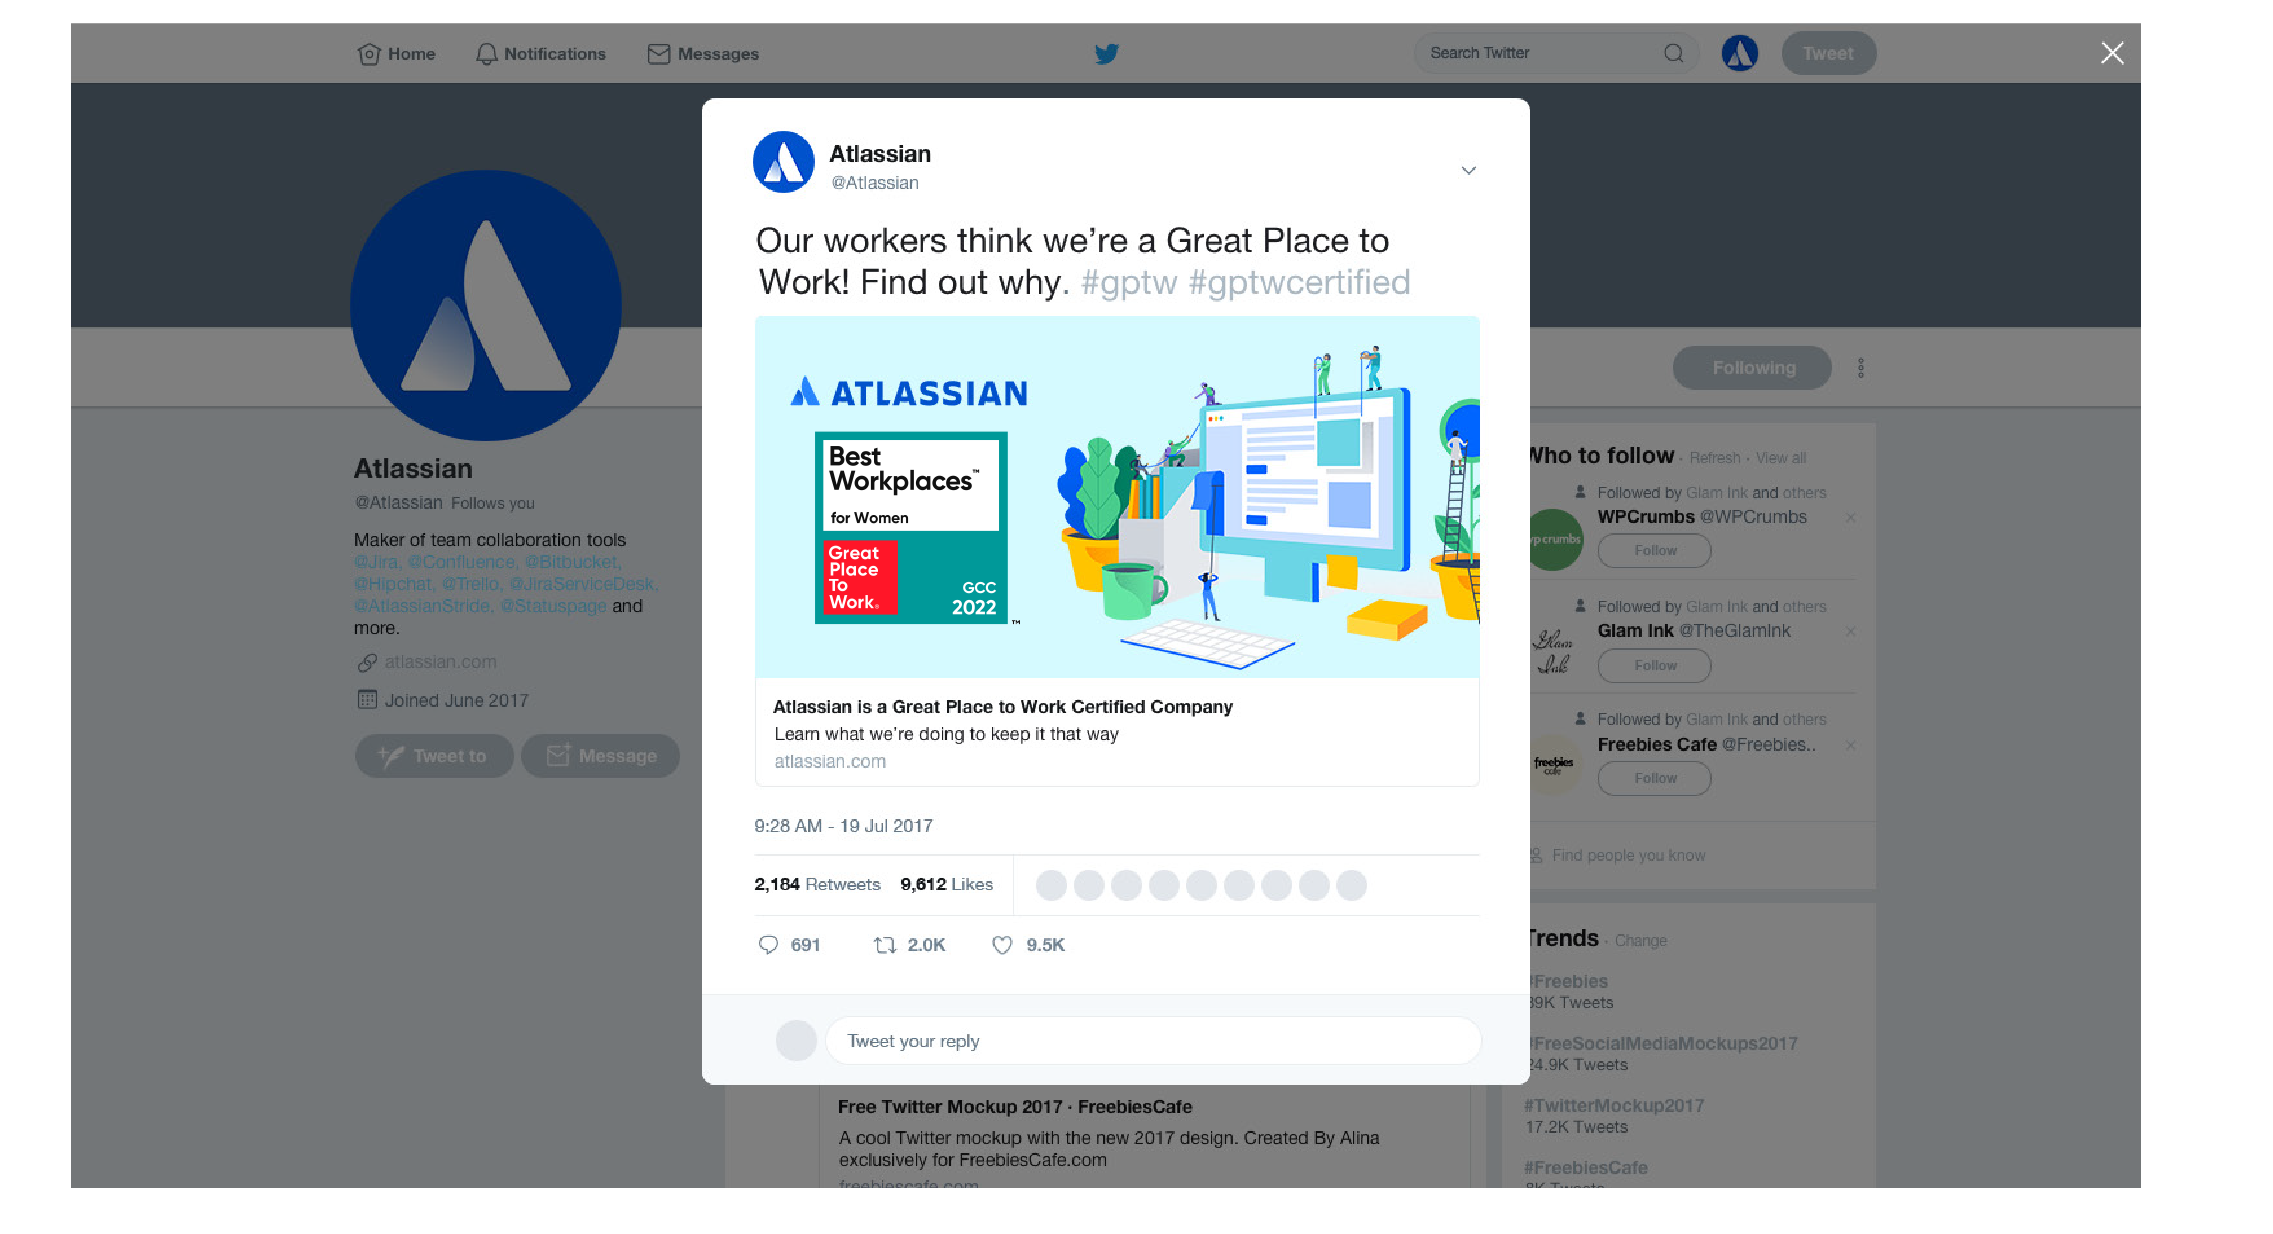View the 9,612 Likes list
Image resolution: width=2273 pixels, height=1234 pixels.
point(946,885)
